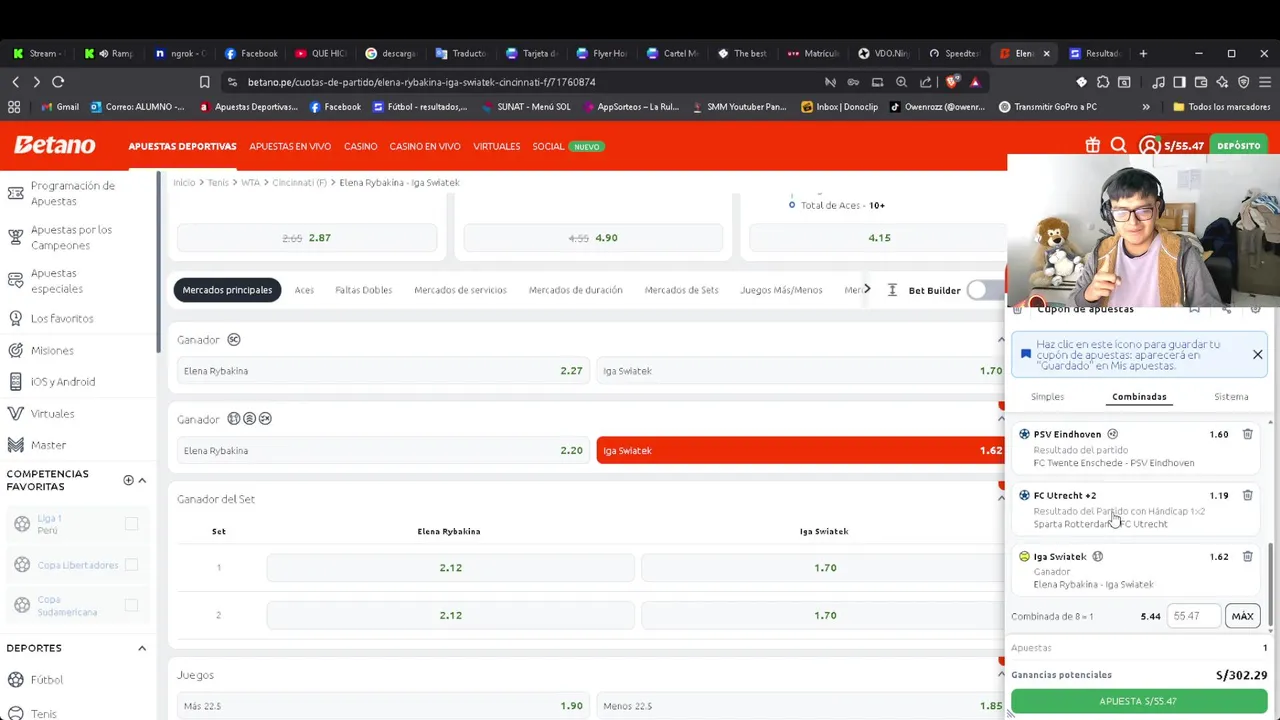Viewport: 1280px width, 720px height.
Task: Switch to the Simples coupon tab
Action: pyautogui.click(x=1047, y=397)
